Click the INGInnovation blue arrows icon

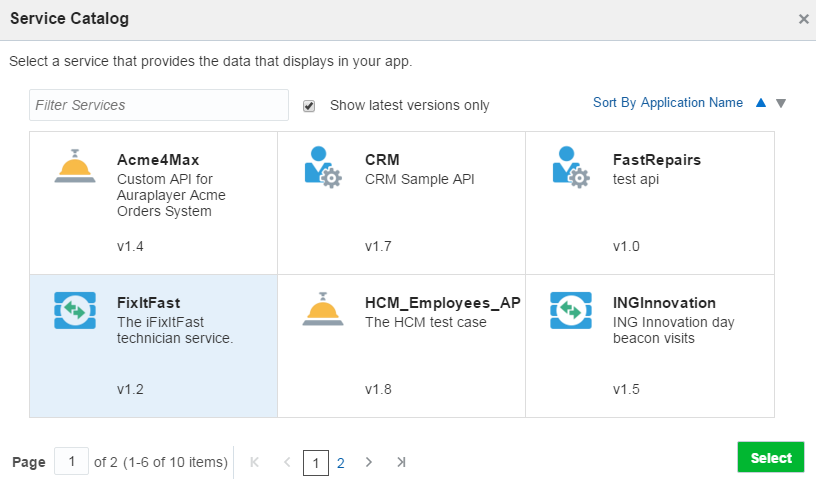point(570,310)
